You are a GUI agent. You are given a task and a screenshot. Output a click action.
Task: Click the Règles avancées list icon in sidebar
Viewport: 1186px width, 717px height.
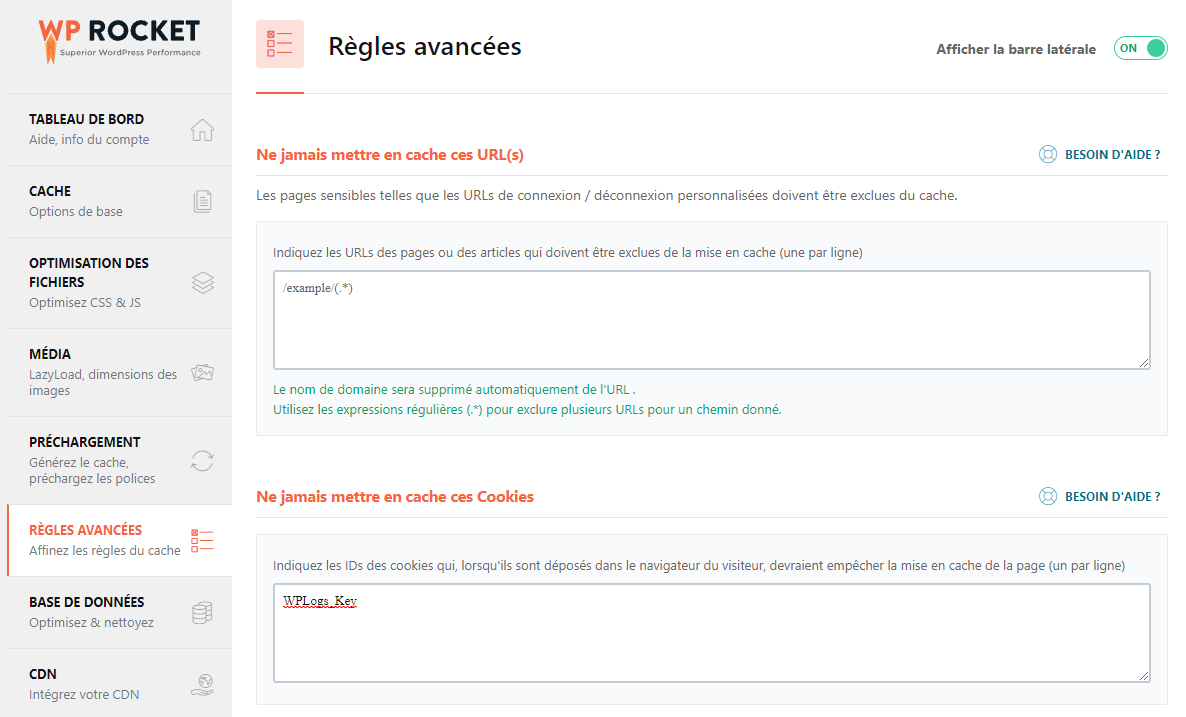(x=202, y=541)
